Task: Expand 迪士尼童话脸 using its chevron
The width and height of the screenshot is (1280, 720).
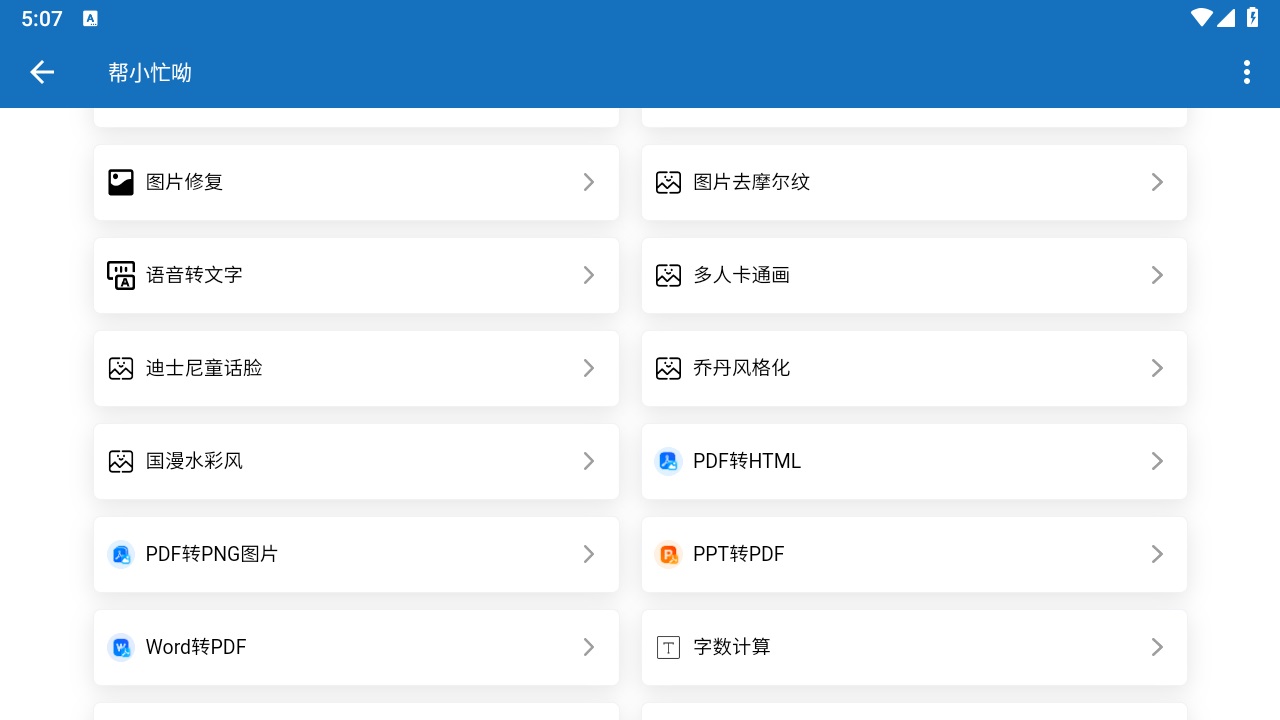Action: click(589, 368)
